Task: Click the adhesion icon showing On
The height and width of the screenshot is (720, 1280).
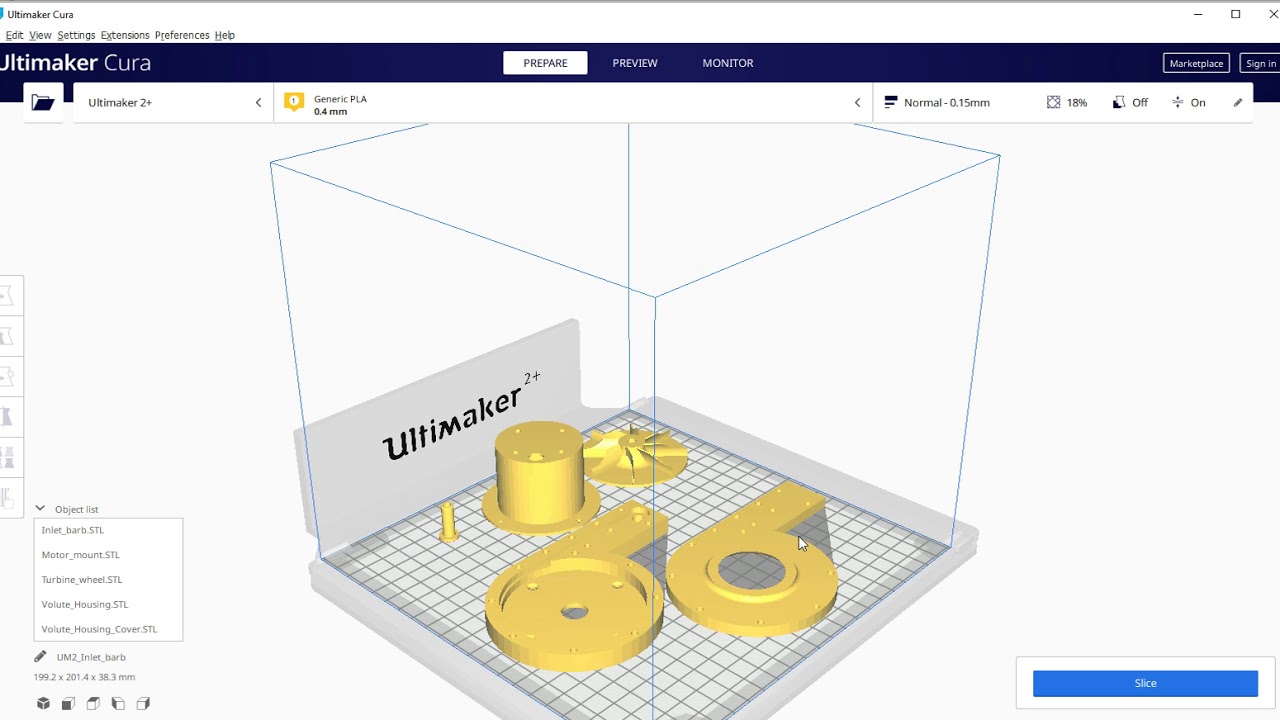Action: coord(1177,102)
